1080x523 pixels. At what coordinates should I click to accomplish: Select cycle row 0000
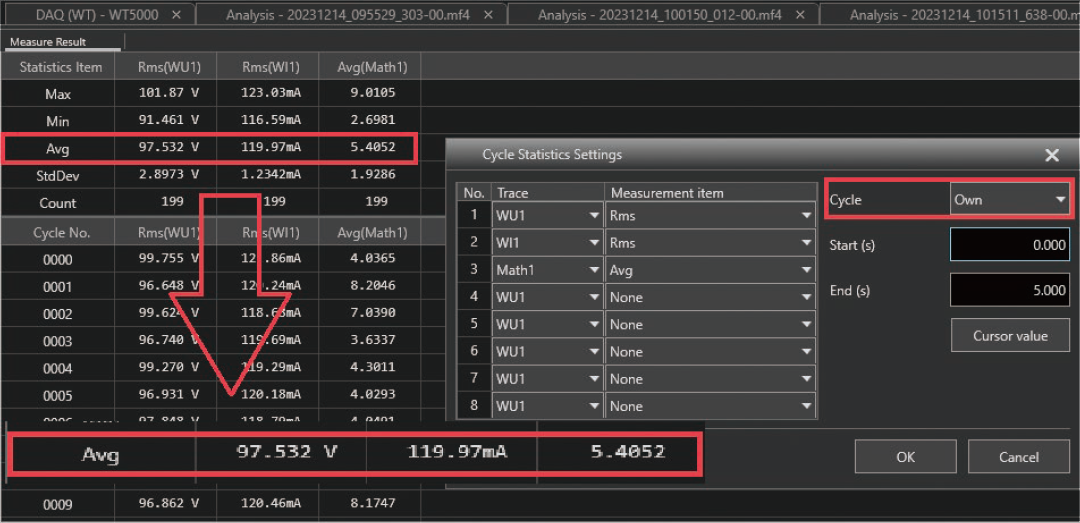(58, 260)
